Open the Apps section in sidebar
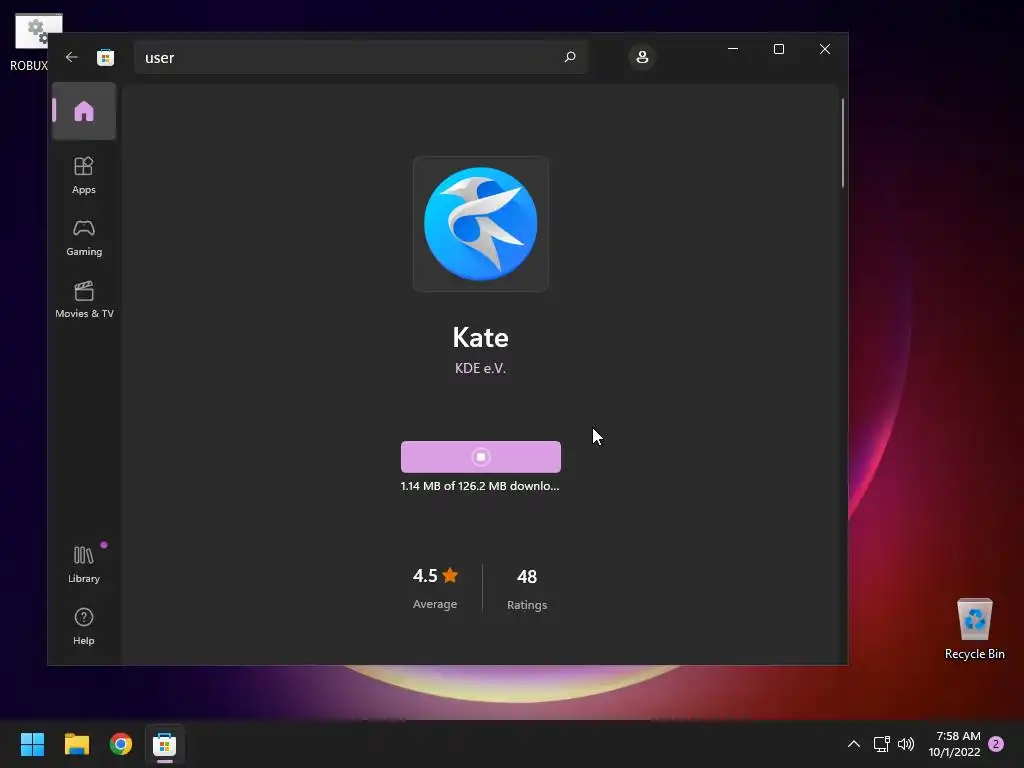Screen dimensions: 1024x768 tap(84, 175)
